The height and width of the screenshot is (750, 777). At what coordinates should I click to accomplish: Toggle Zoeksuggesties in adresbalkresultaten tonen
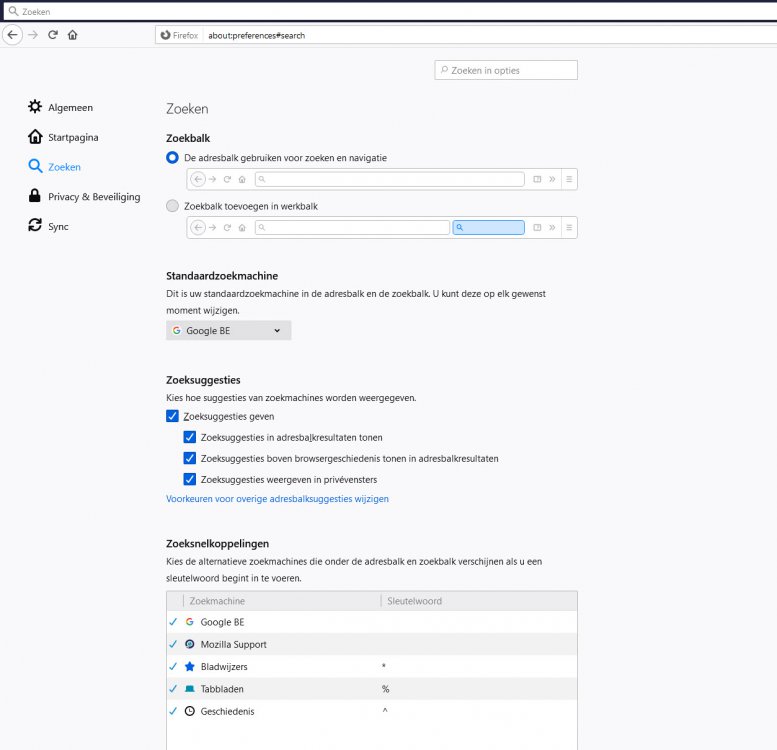coord(189,437)
